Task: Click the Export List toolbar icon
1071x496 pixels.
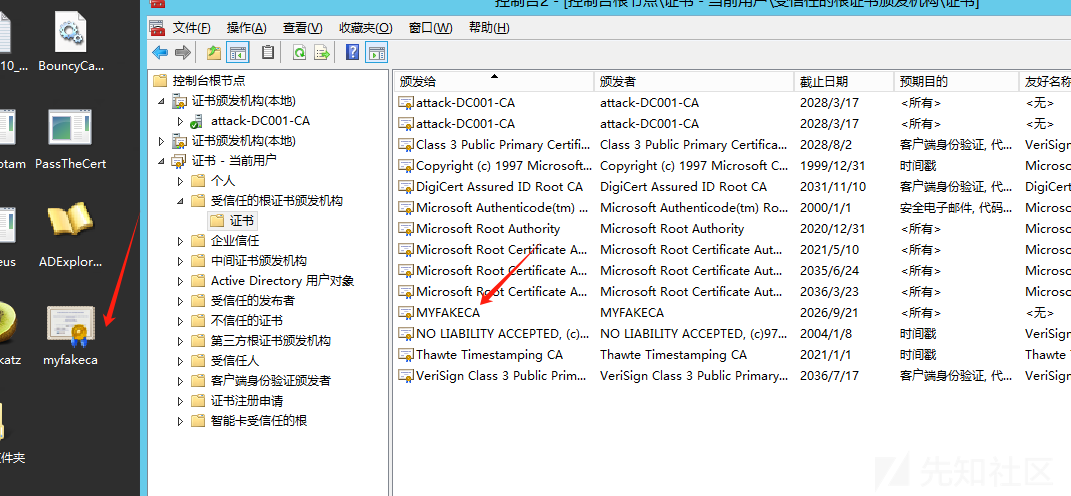Action: coord(322,52)
